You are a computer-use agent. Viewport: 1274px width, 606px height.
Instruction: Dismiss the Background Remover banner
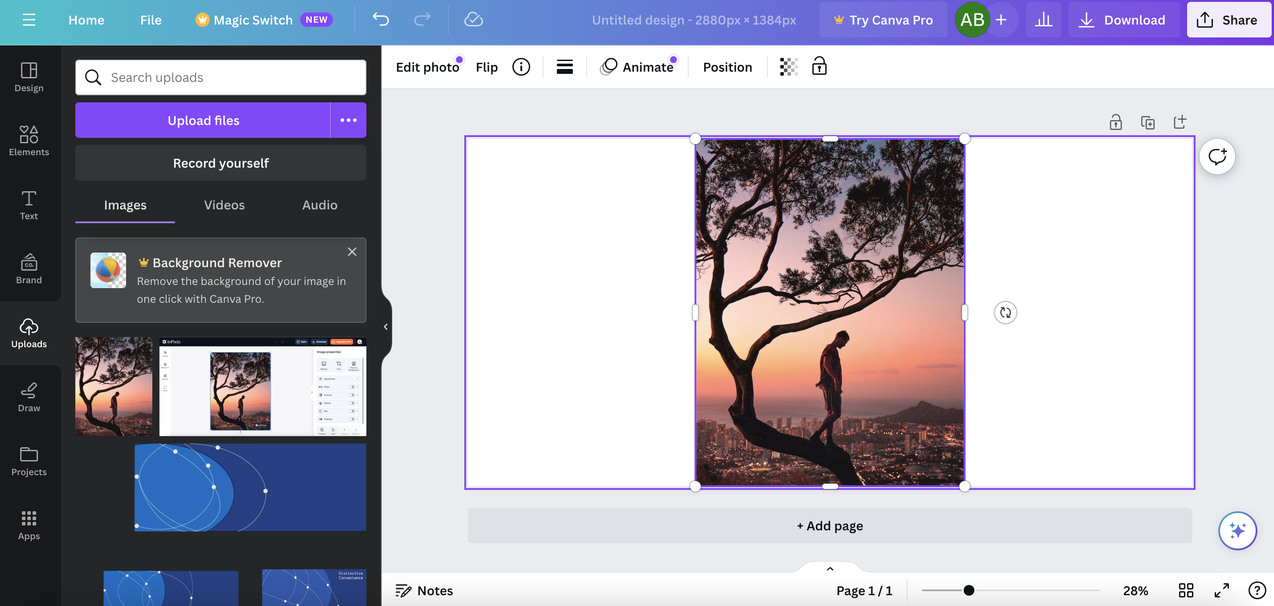(352, 252)
